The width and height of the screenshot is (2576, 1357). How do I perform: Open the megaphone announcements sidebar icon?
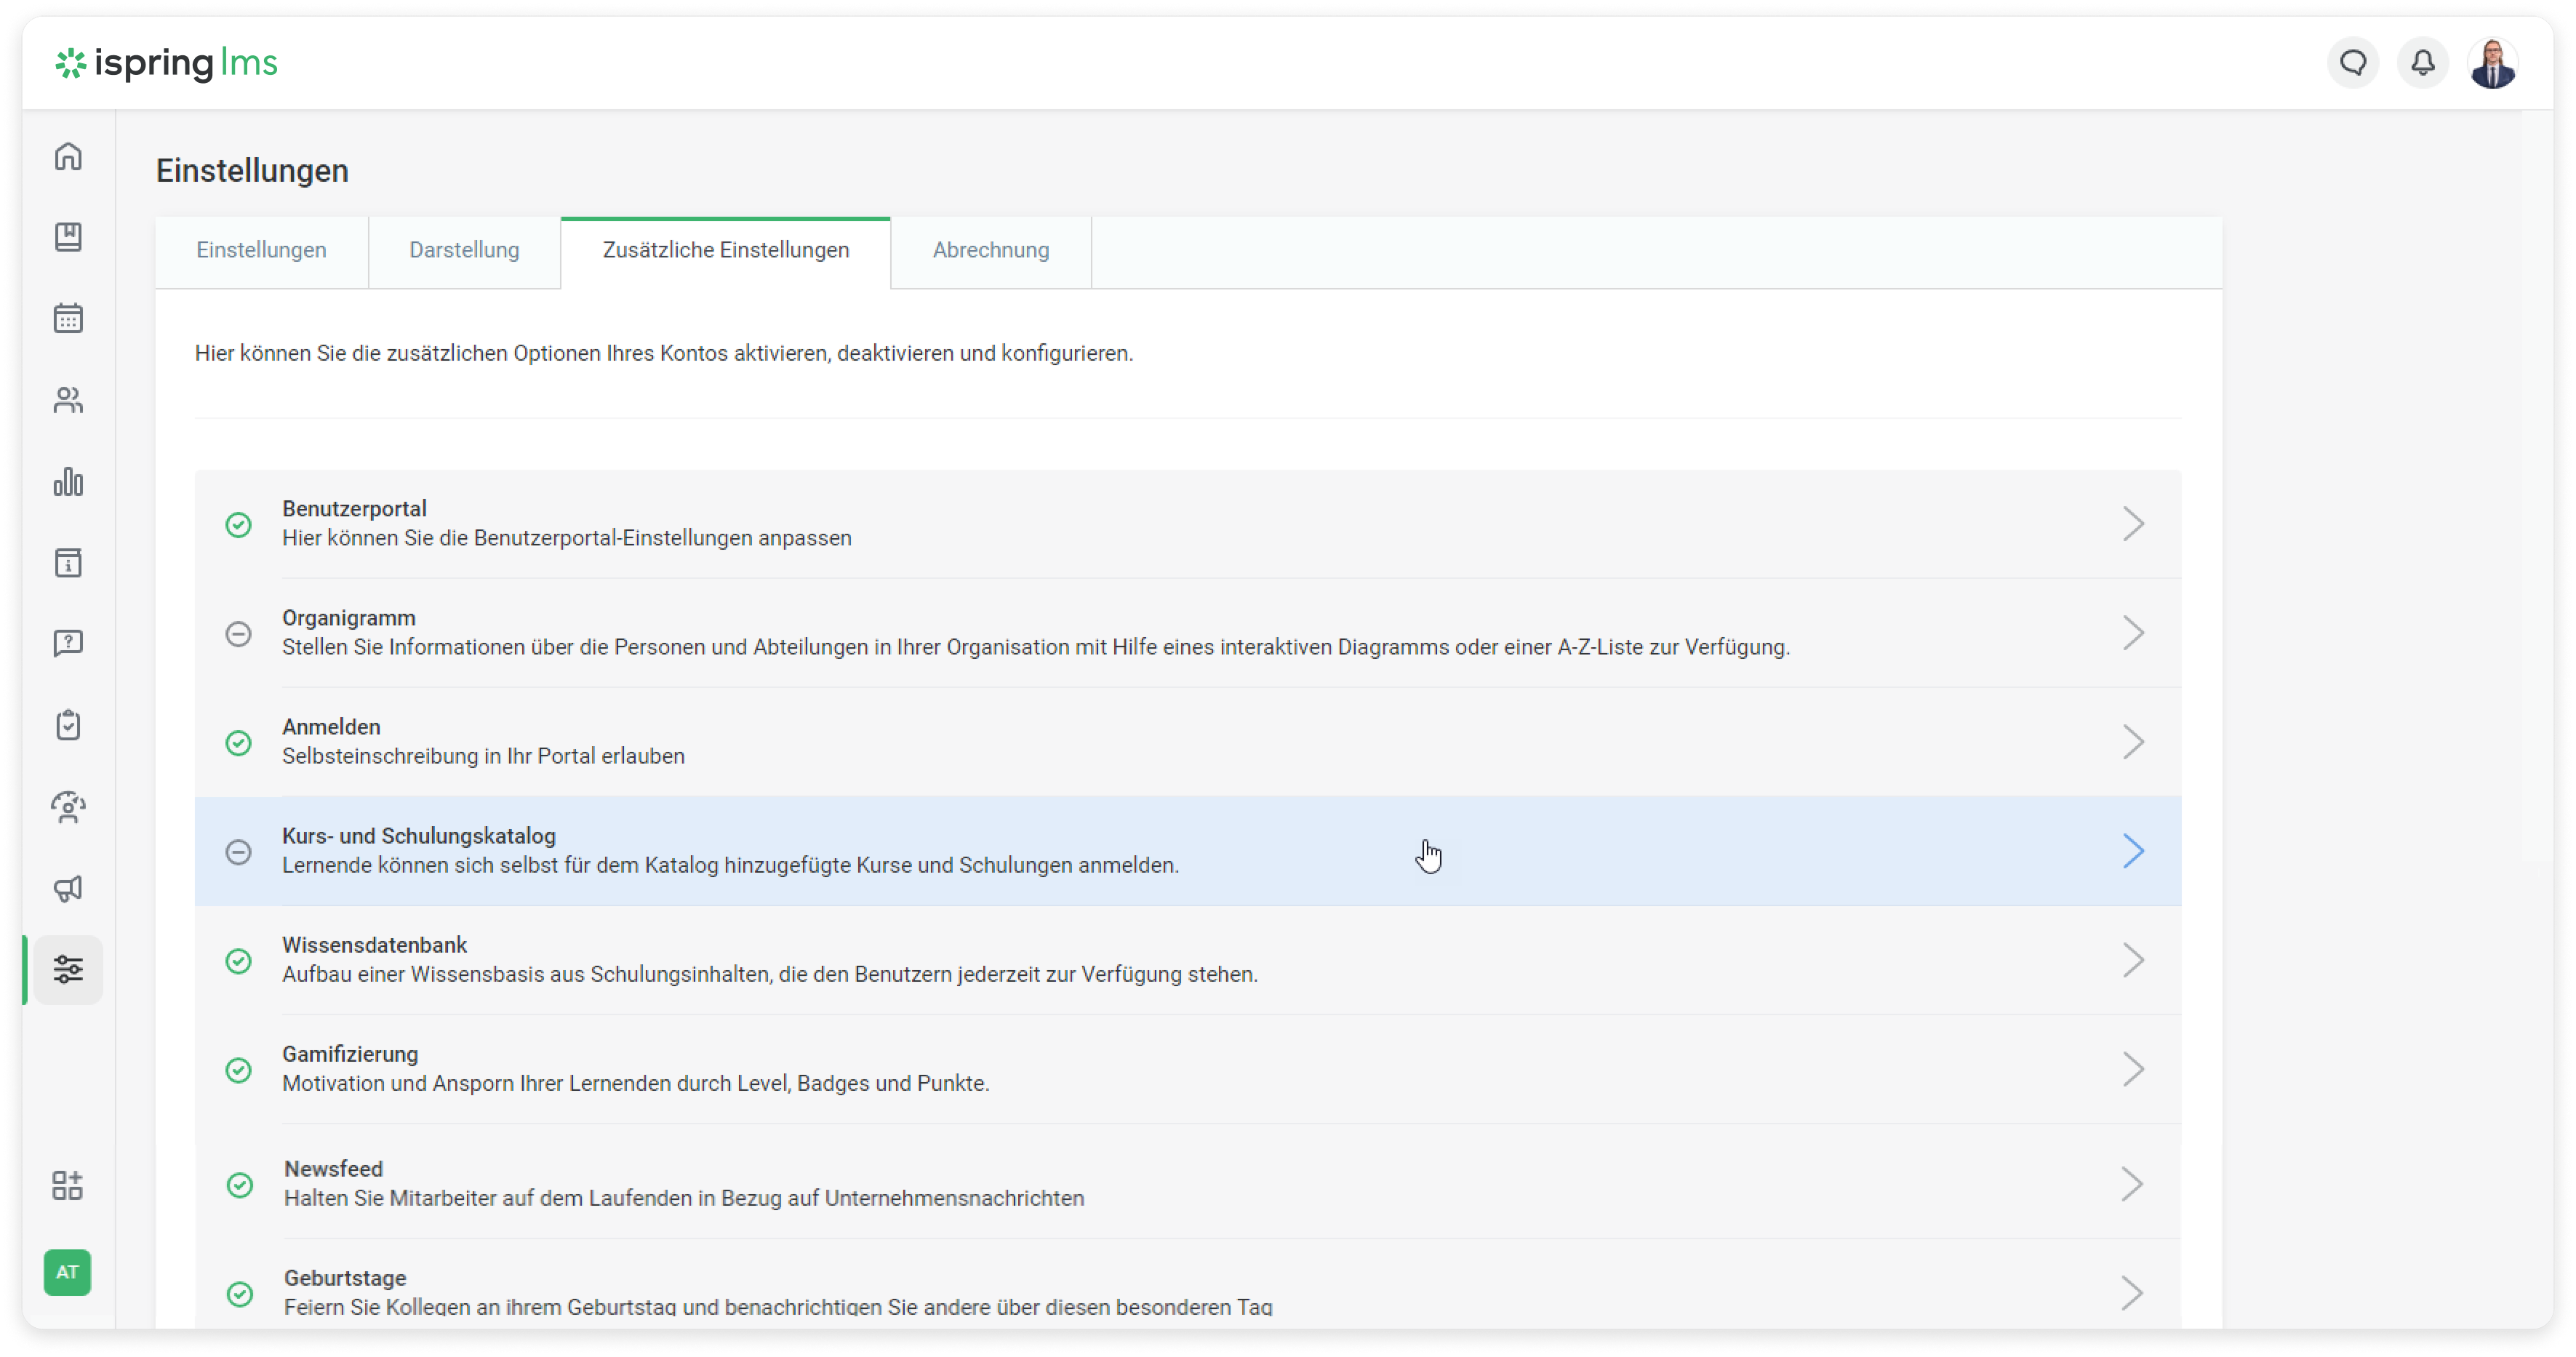pos(68,888)
